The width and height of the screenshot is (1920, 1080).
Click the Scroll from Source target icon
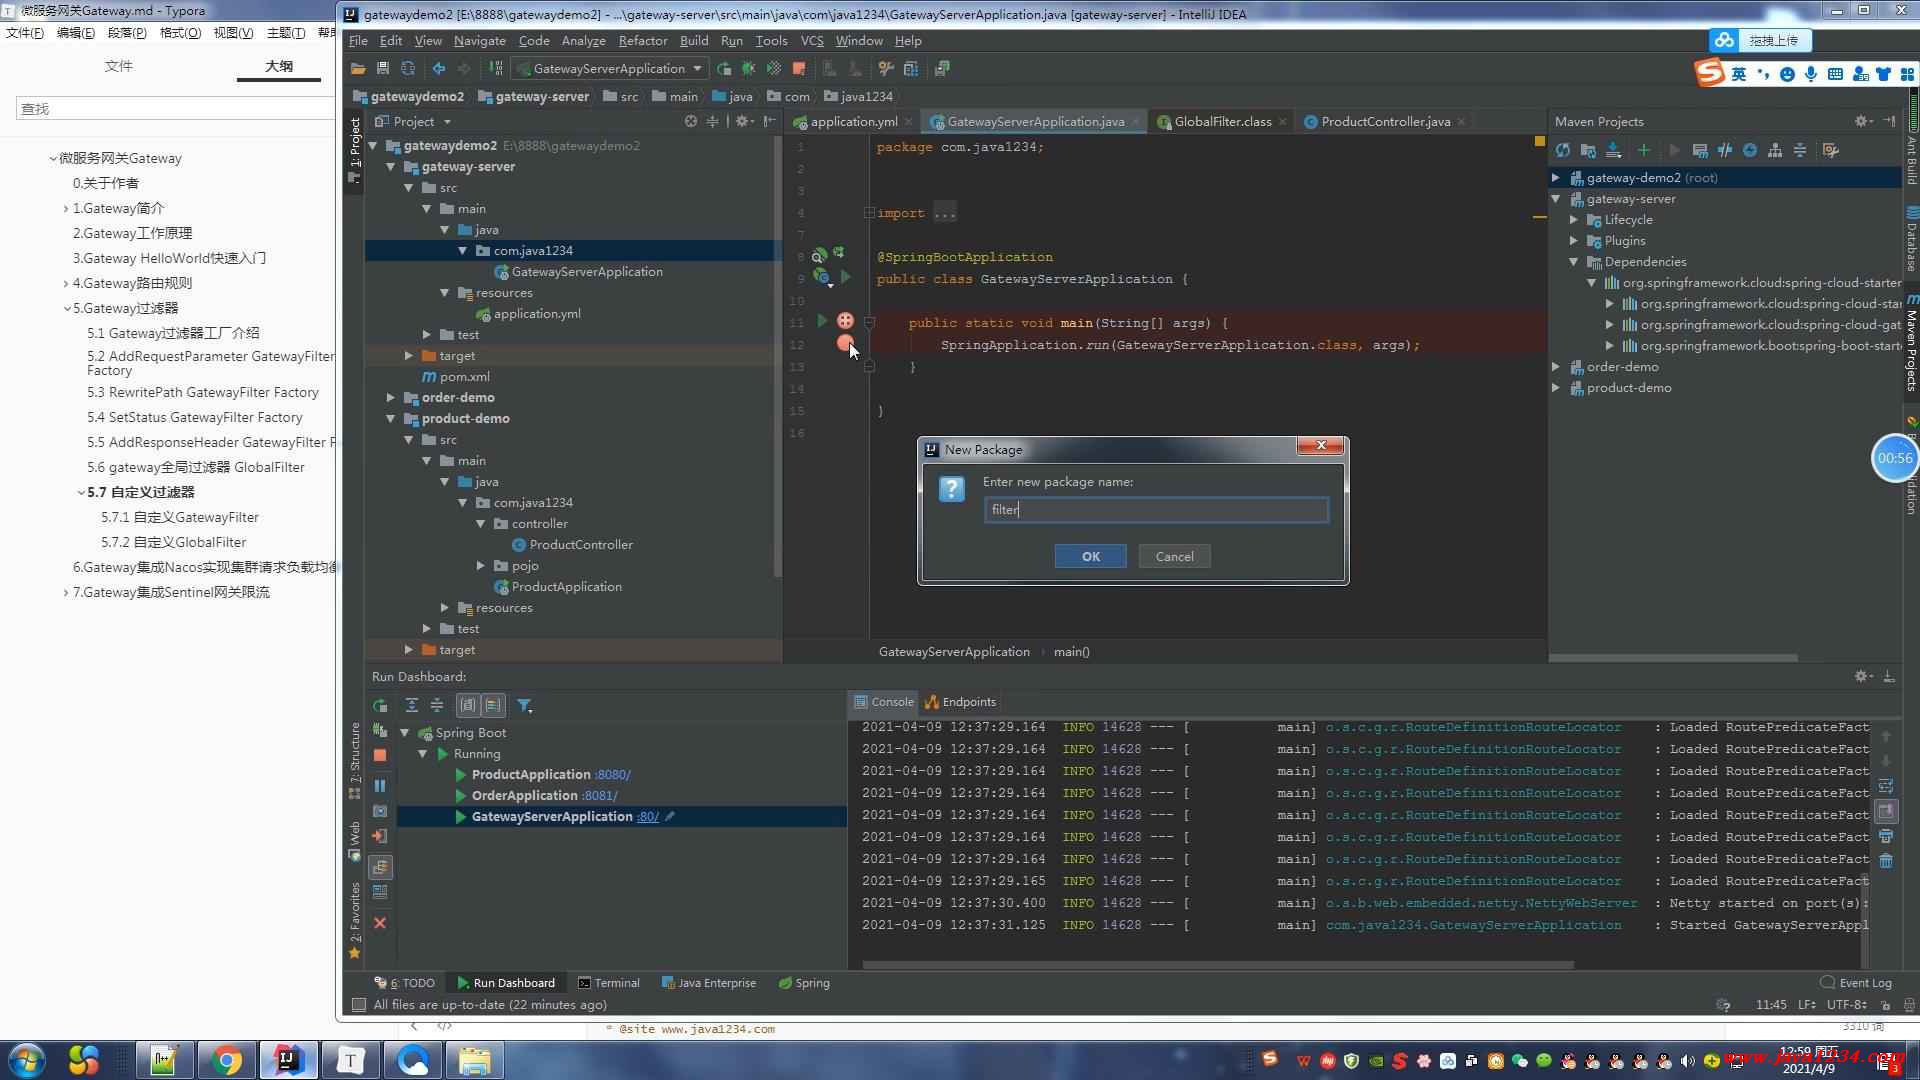(x=690, y=121)
